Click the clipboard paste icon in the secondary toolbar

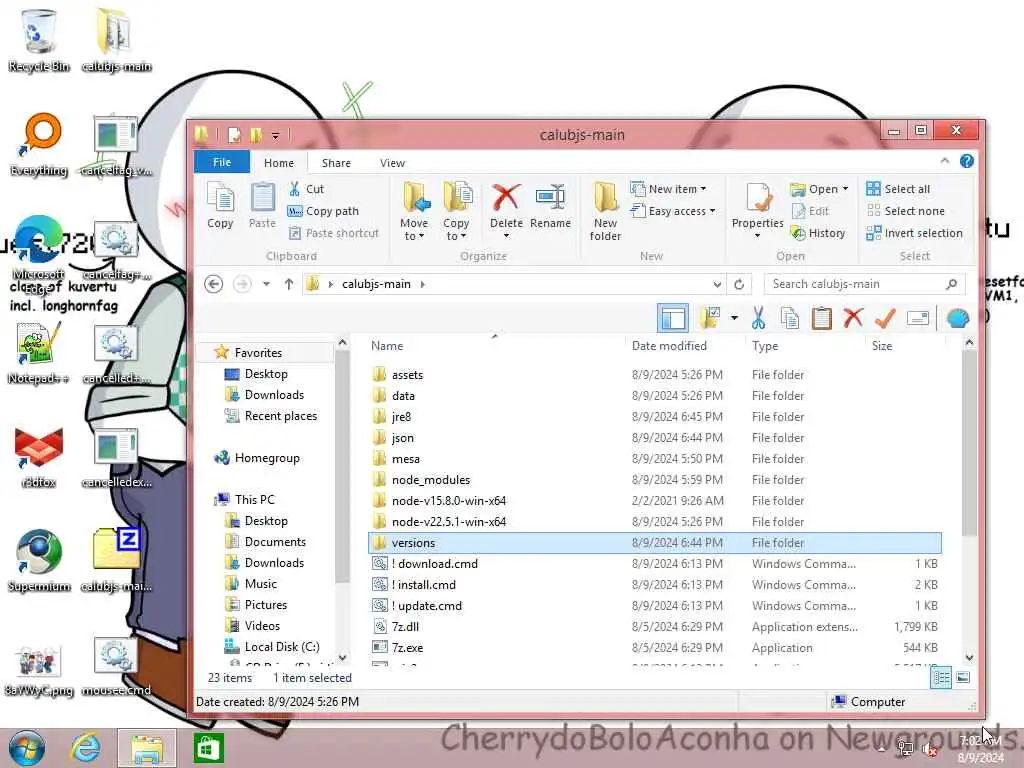822,319
